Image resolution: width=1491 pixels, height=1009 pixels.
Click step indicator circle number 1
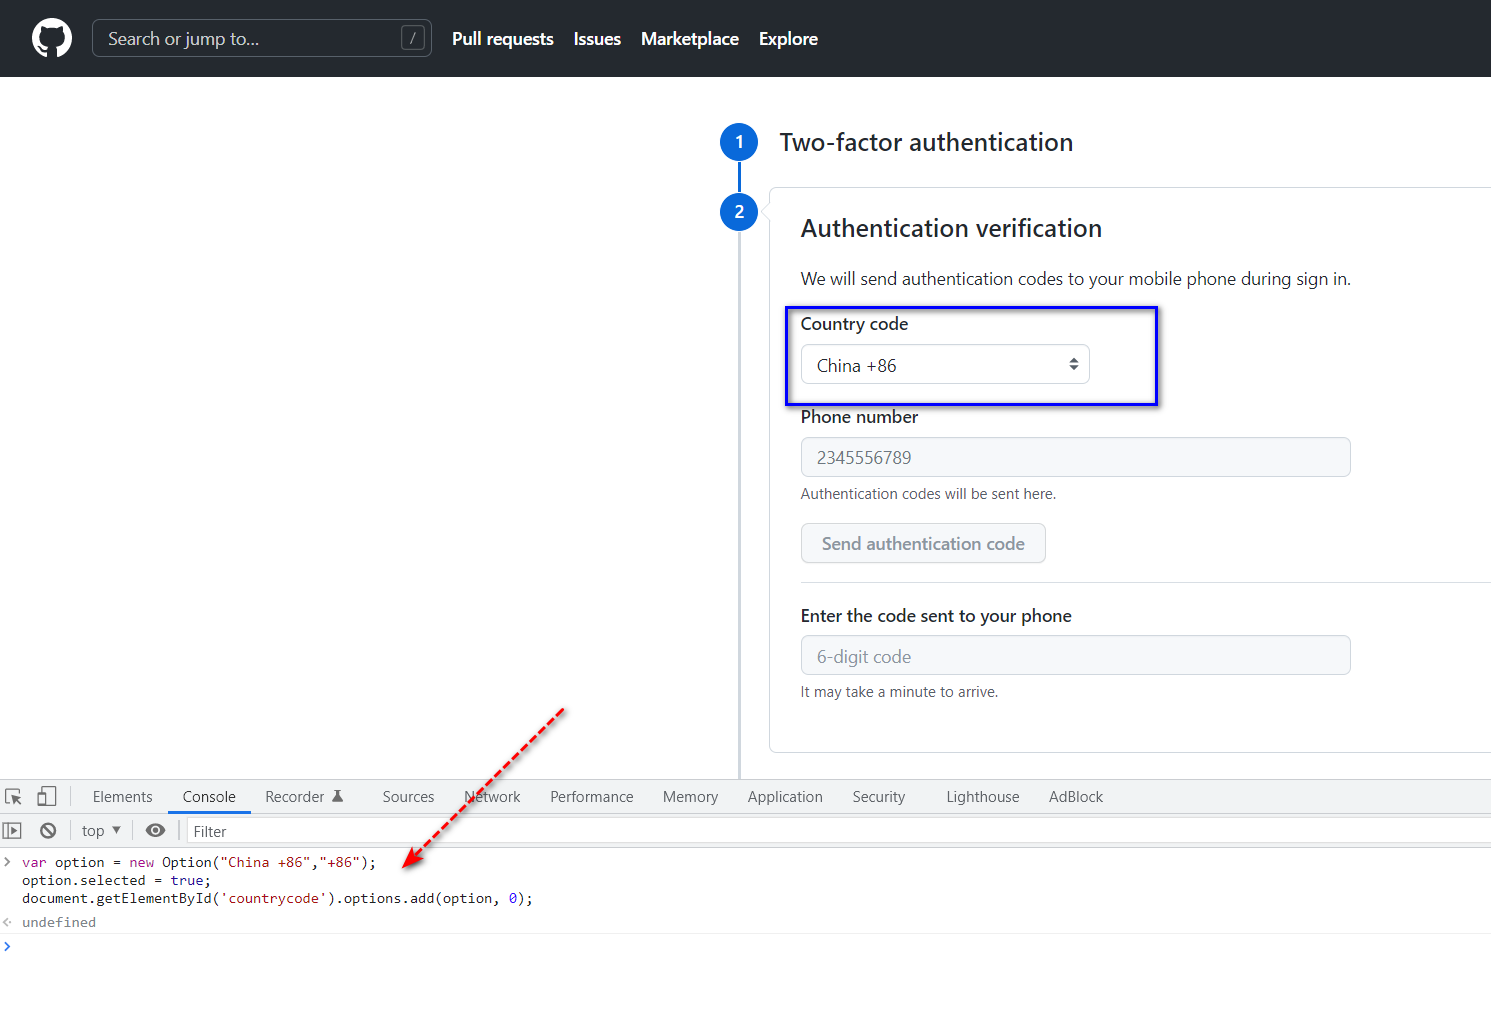tap(739, 142)
